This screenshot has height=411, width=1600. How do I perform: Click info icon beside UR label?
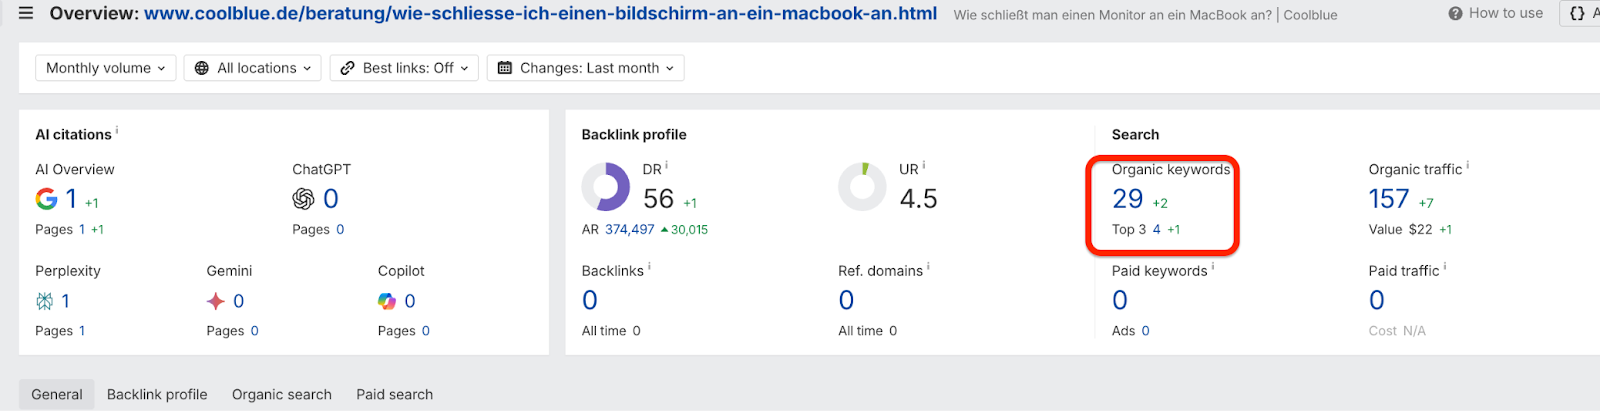tap(924, 165)
